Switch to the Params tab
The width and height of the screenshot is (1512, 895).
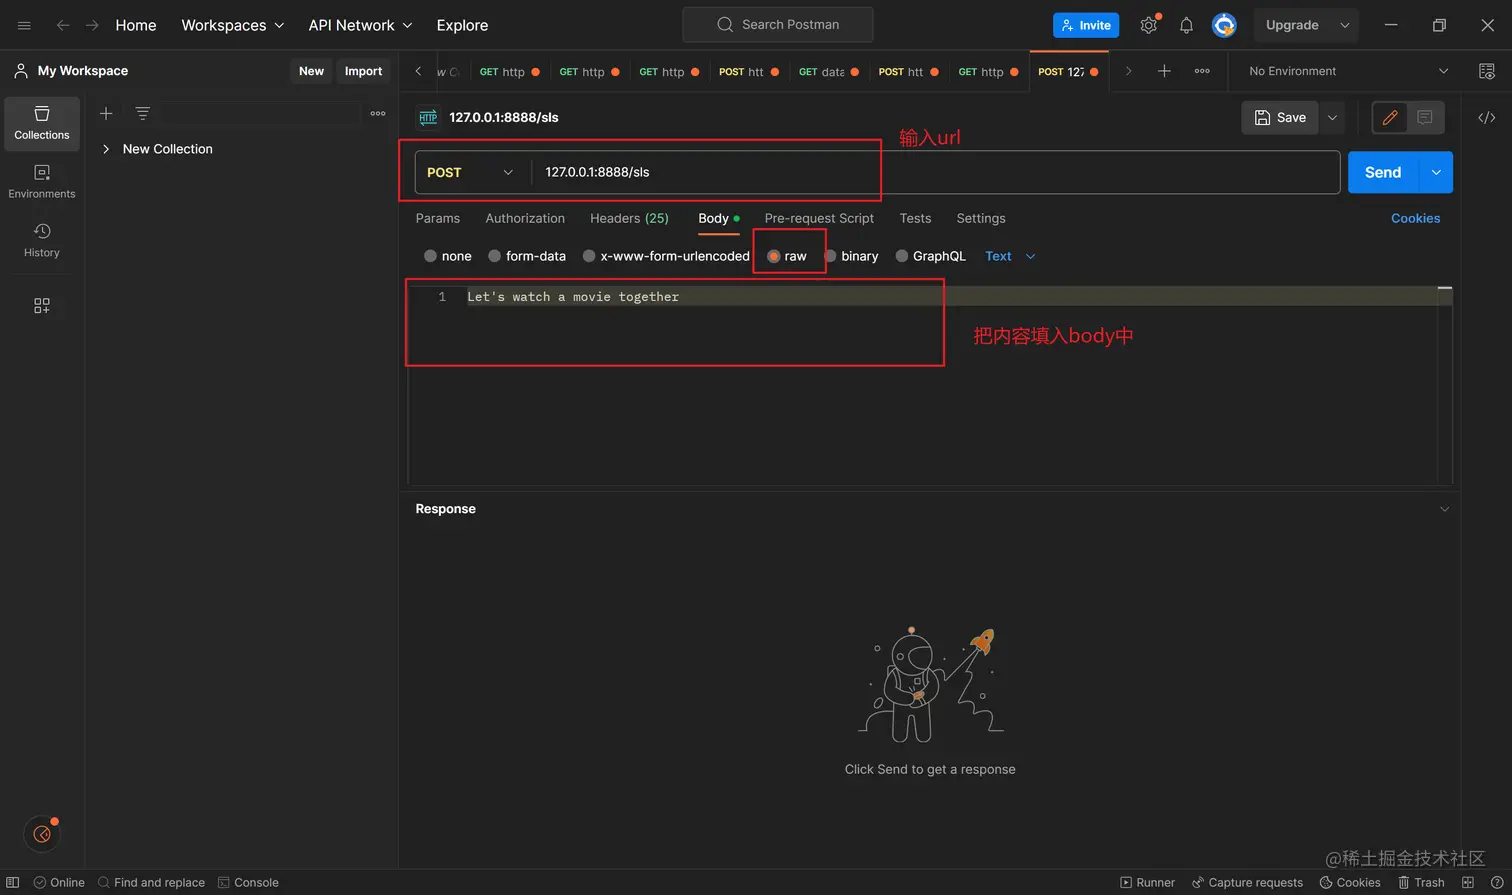(438, 218)
